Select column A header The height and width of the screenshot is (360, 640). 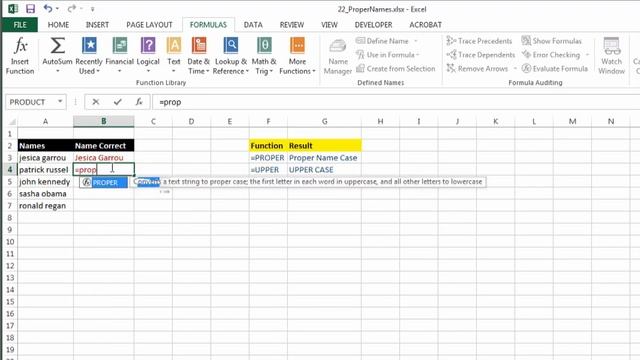45,121
